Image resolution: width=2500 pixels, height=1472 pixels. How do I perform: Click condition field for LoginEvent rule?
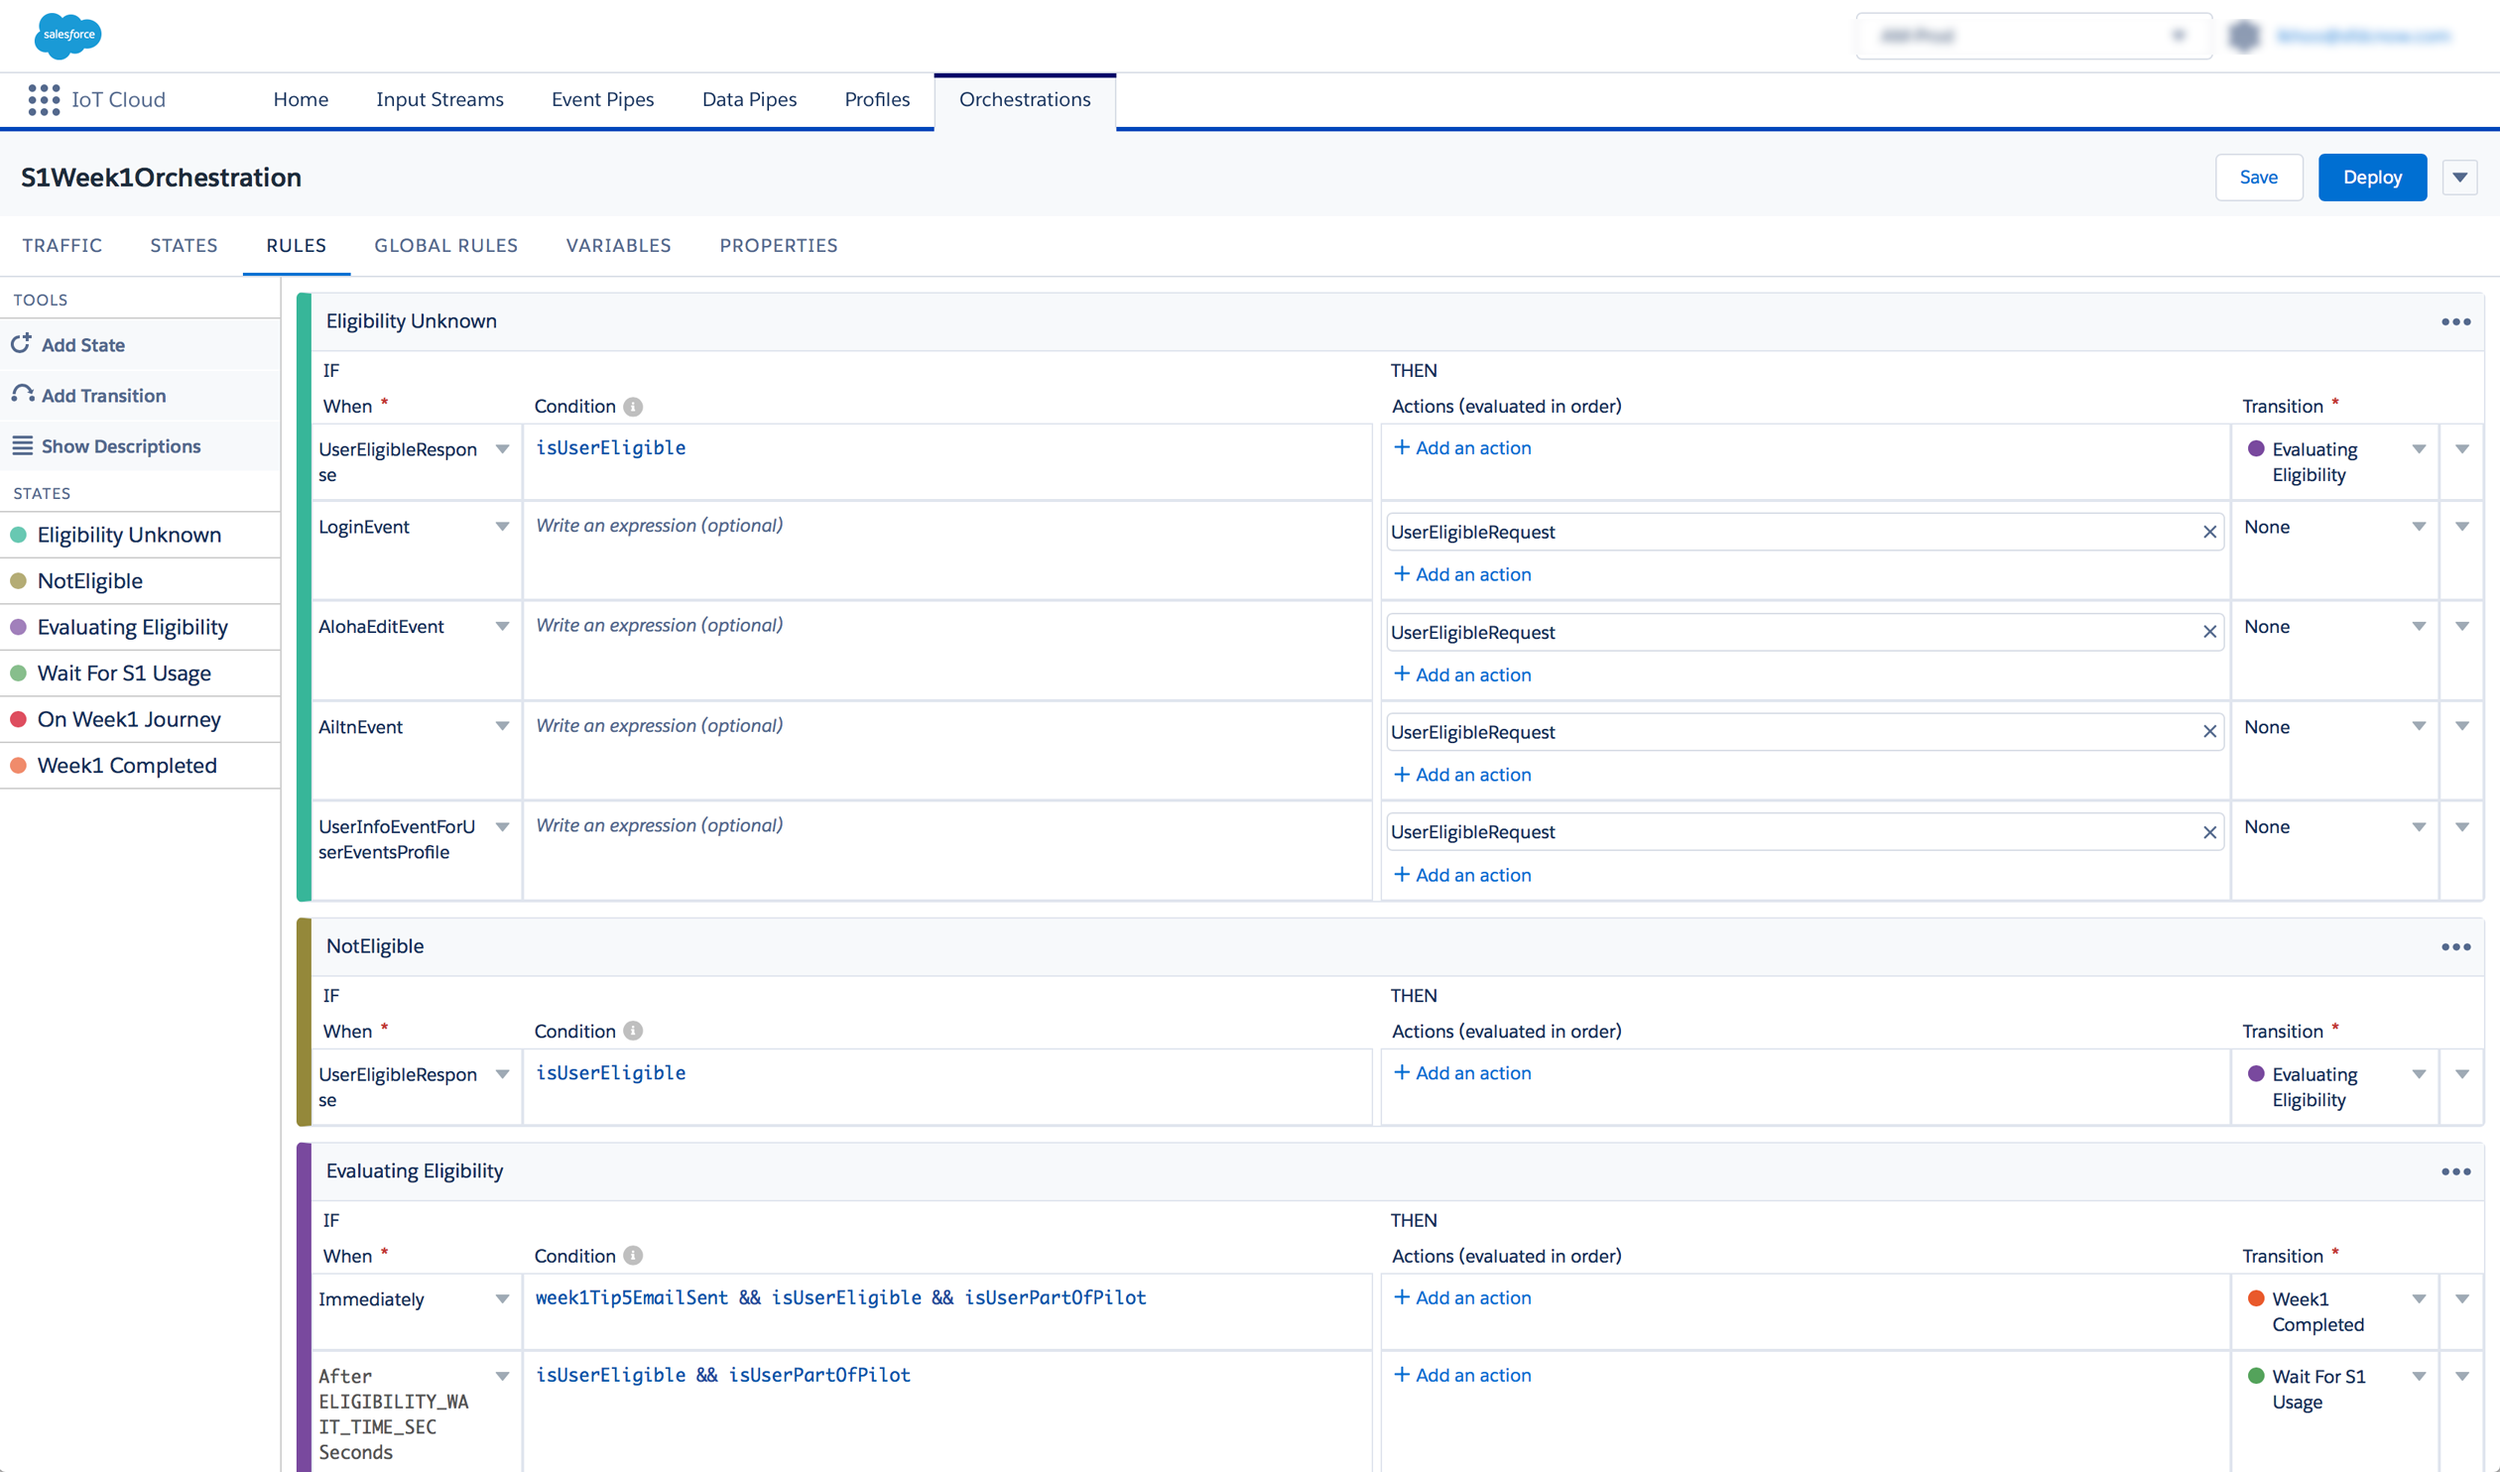pyautogui.click(x=947, y=550)
